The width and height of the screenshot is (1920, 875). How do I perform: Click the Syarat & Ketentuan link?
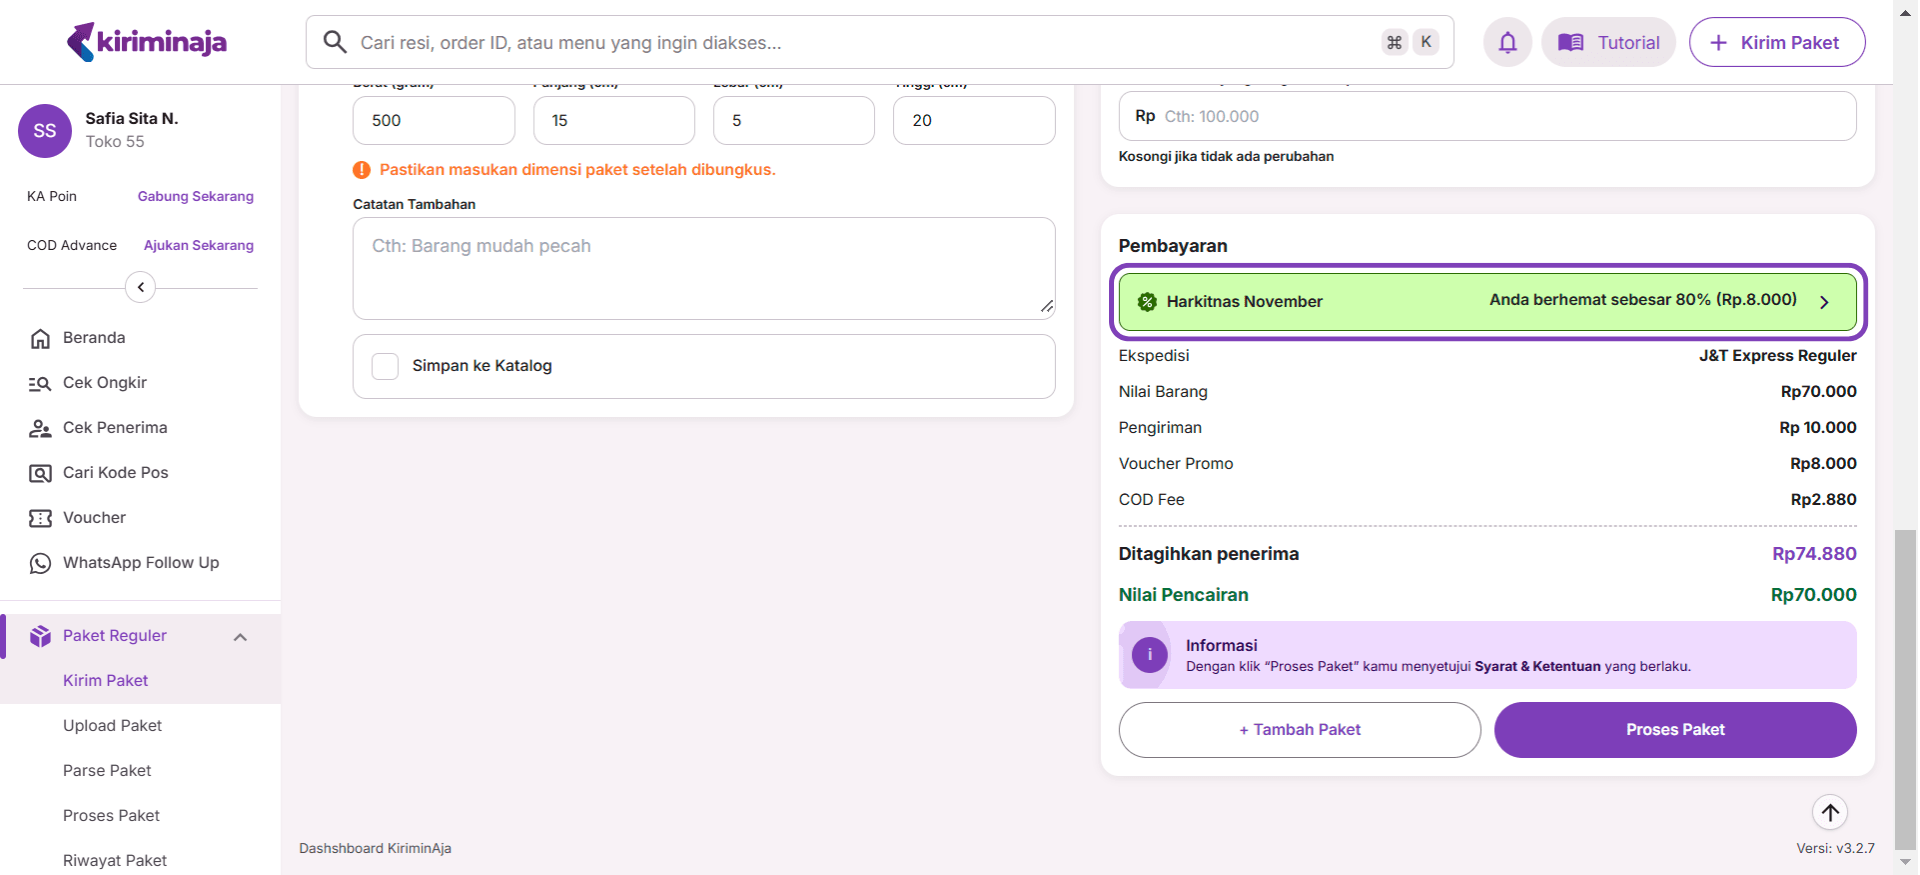pos(1537,667)
